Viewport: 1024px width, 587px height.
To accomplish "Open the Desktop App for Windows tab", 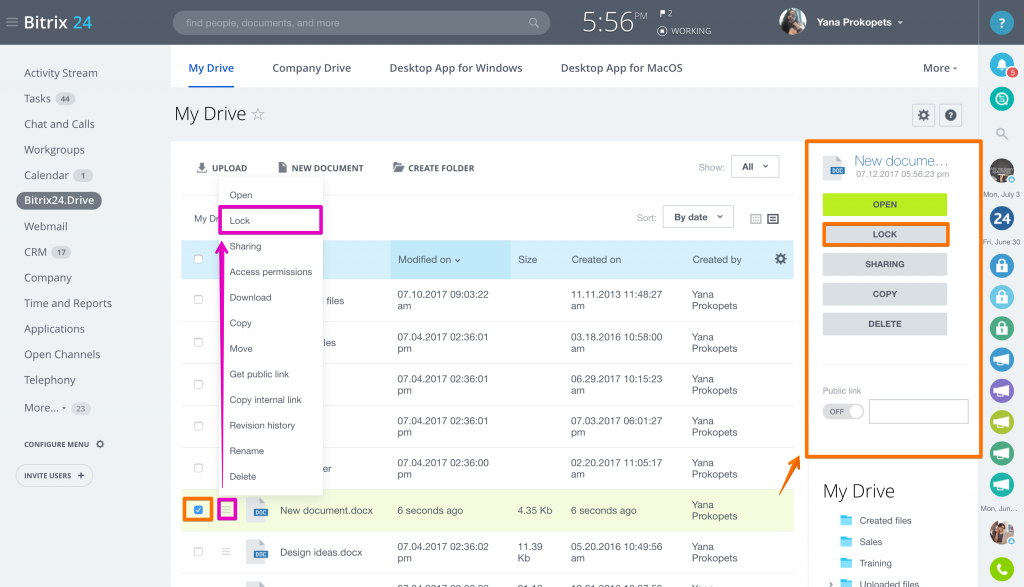I will click(x=456, y=68).
